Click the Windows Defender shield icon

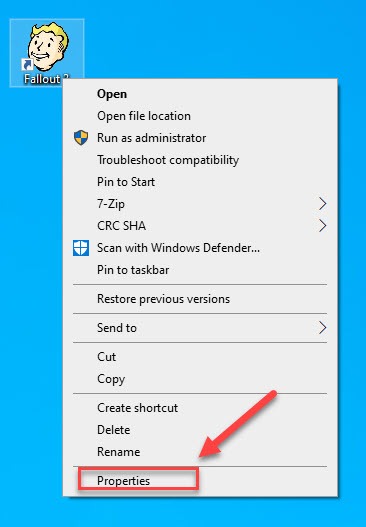(81, 248)
